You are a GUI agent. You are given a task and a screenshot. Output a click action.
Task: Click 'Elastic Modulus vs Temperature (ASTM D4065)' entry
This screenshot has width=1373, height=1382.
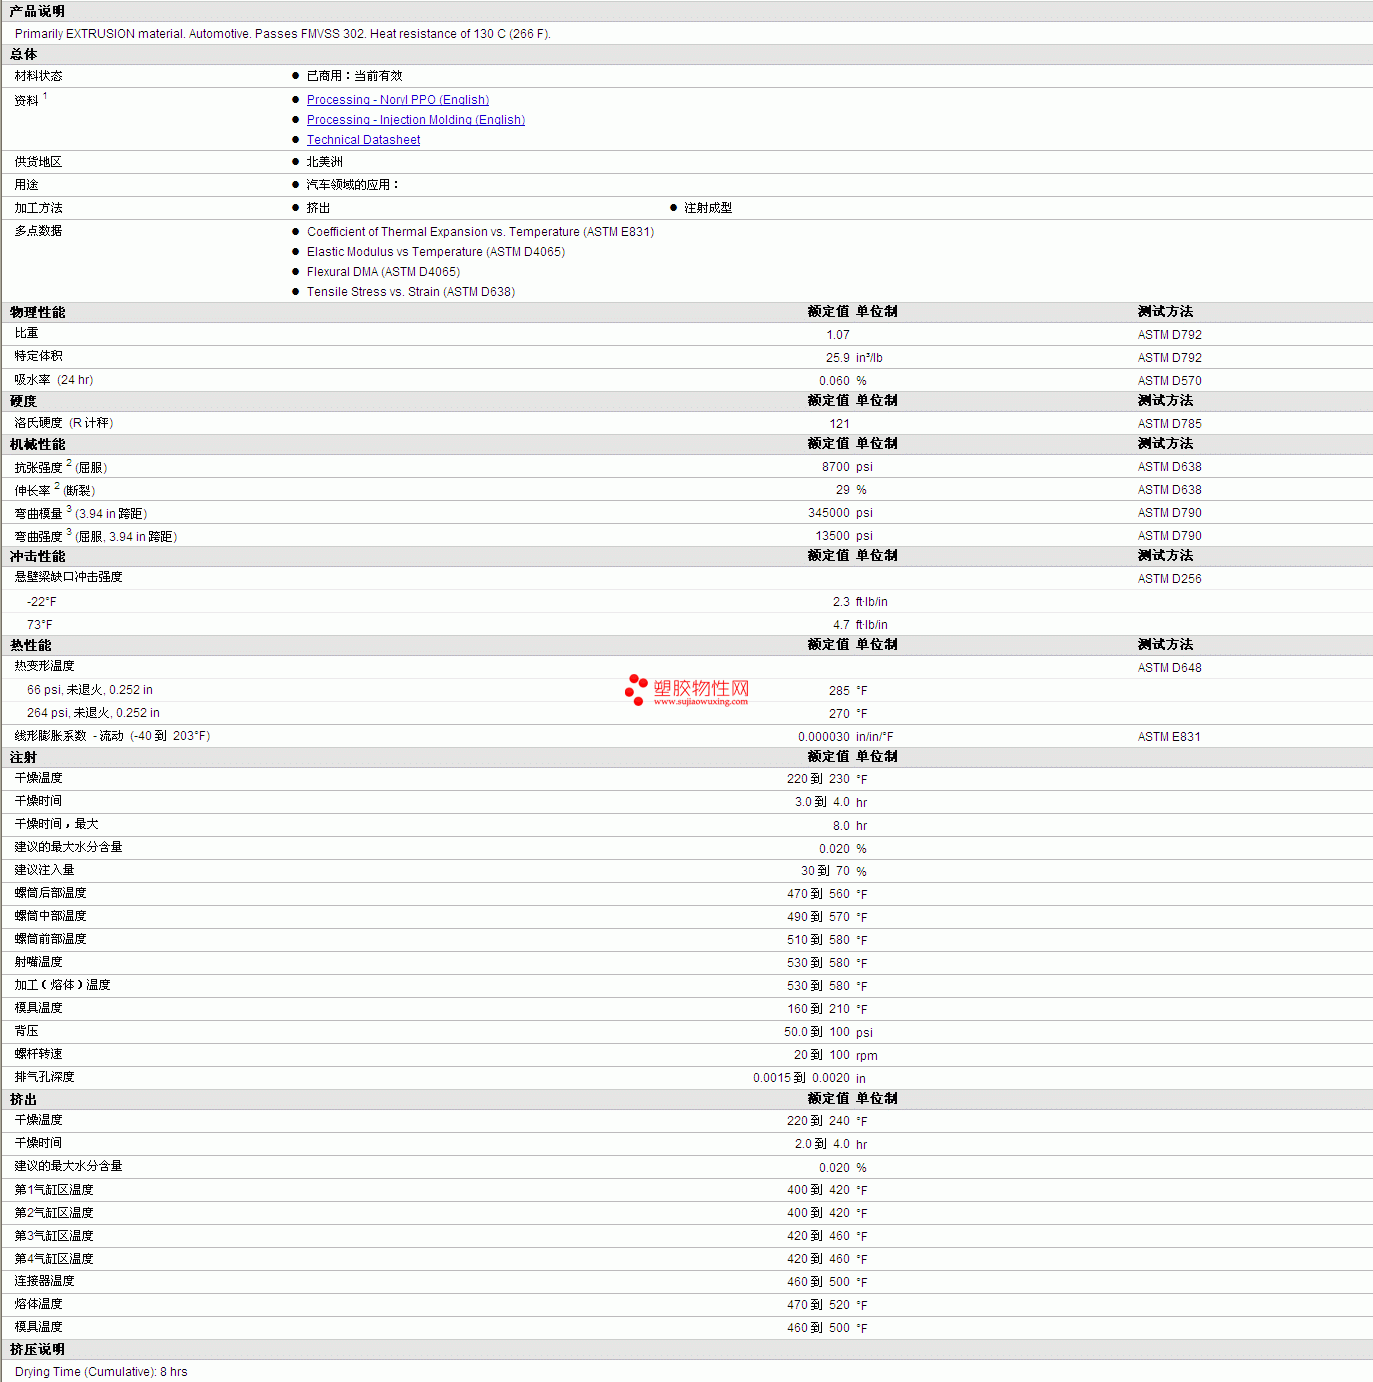click(436, 252)
